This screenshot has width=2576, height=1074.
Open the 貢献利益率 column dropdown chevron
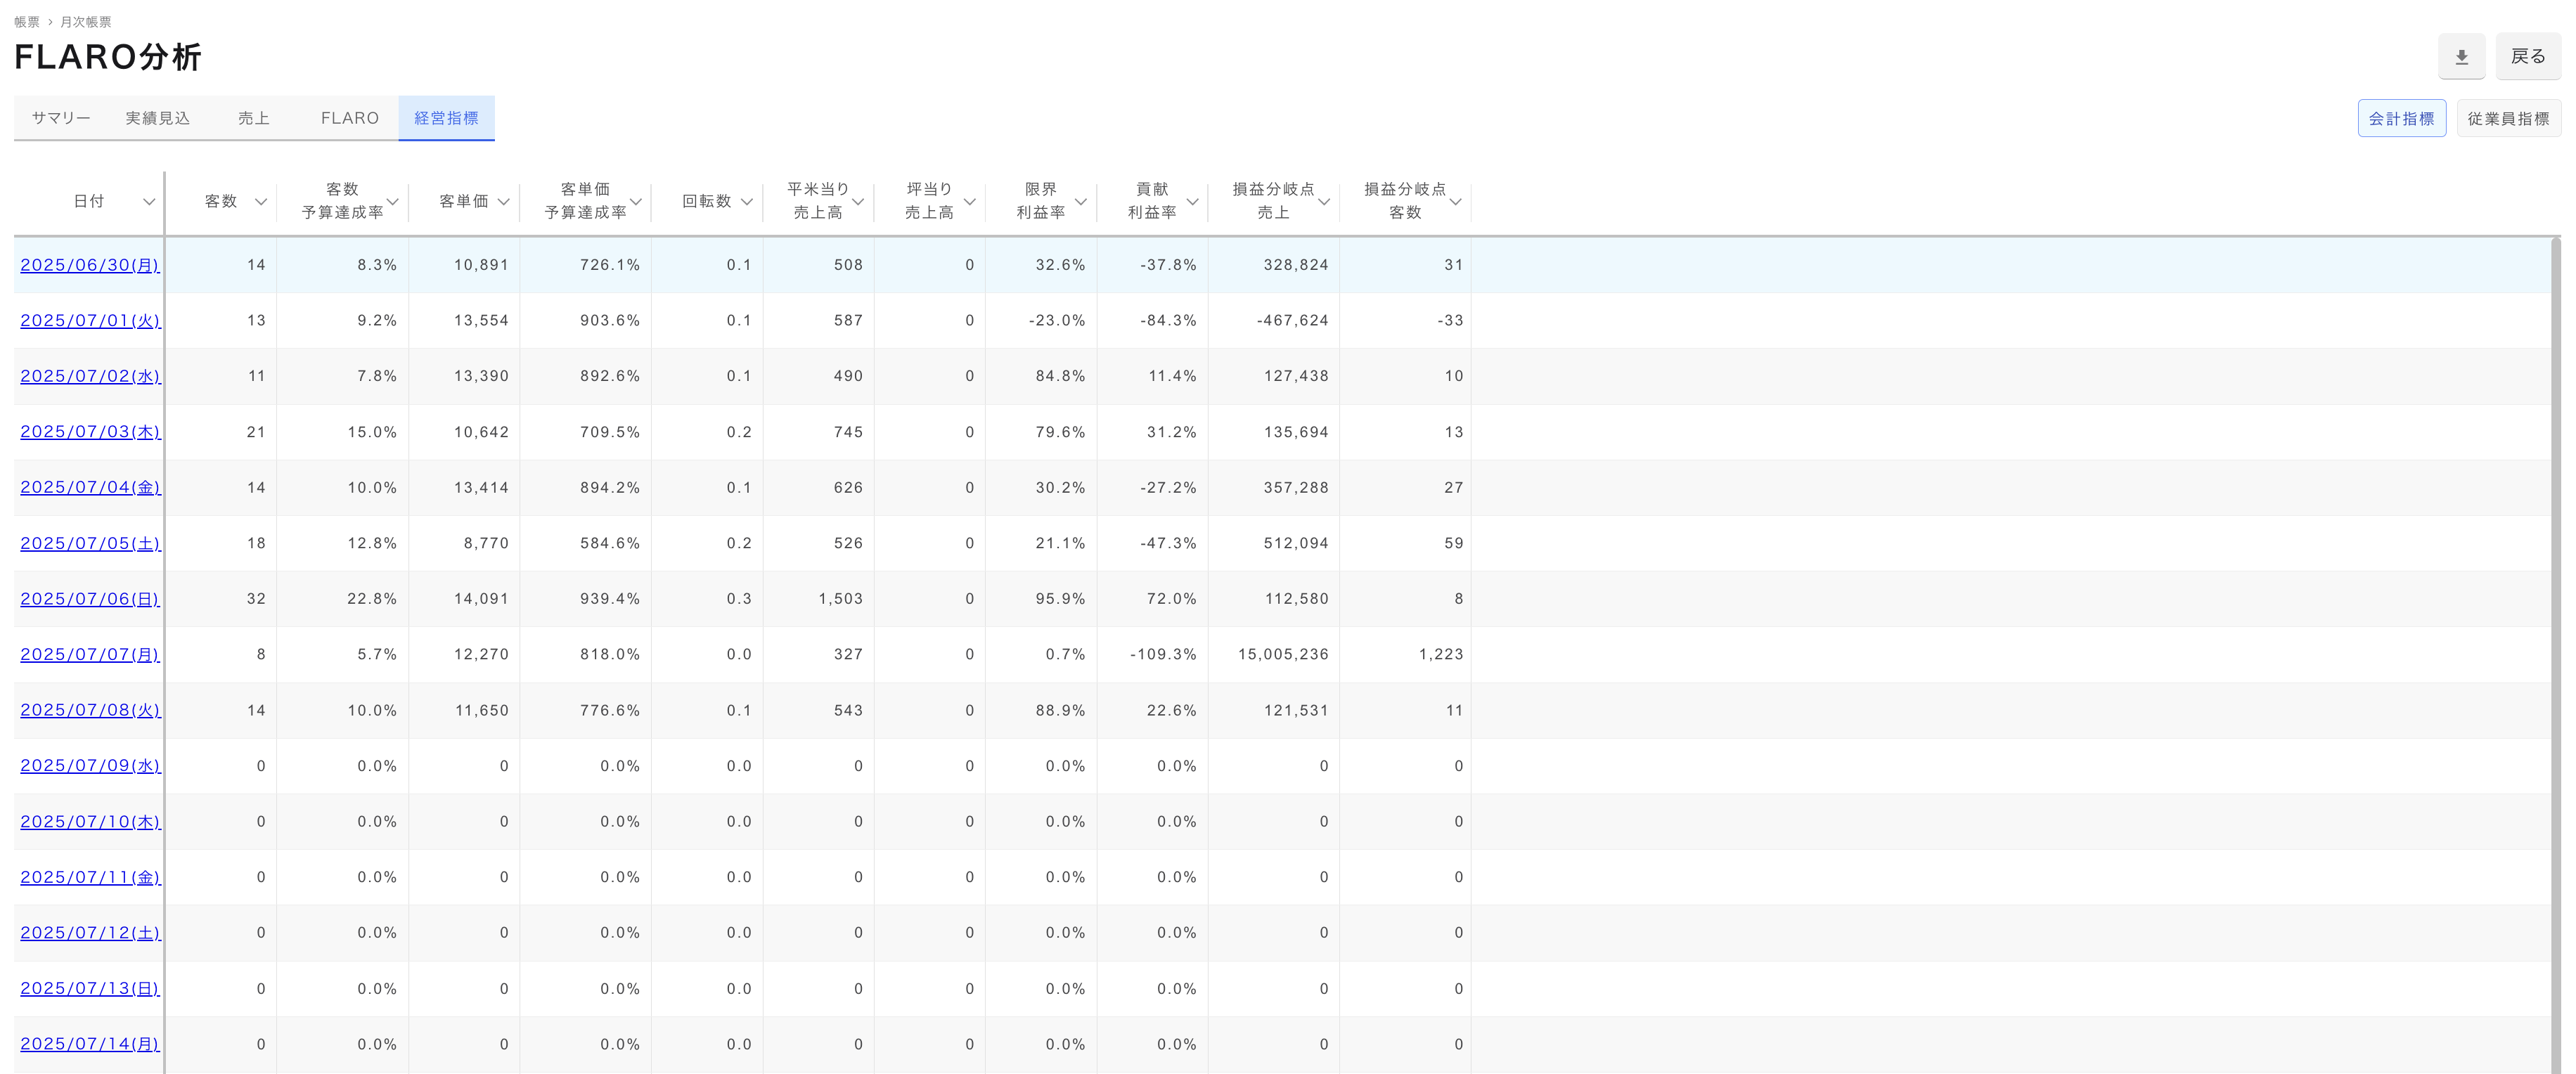pos(1192,202)
